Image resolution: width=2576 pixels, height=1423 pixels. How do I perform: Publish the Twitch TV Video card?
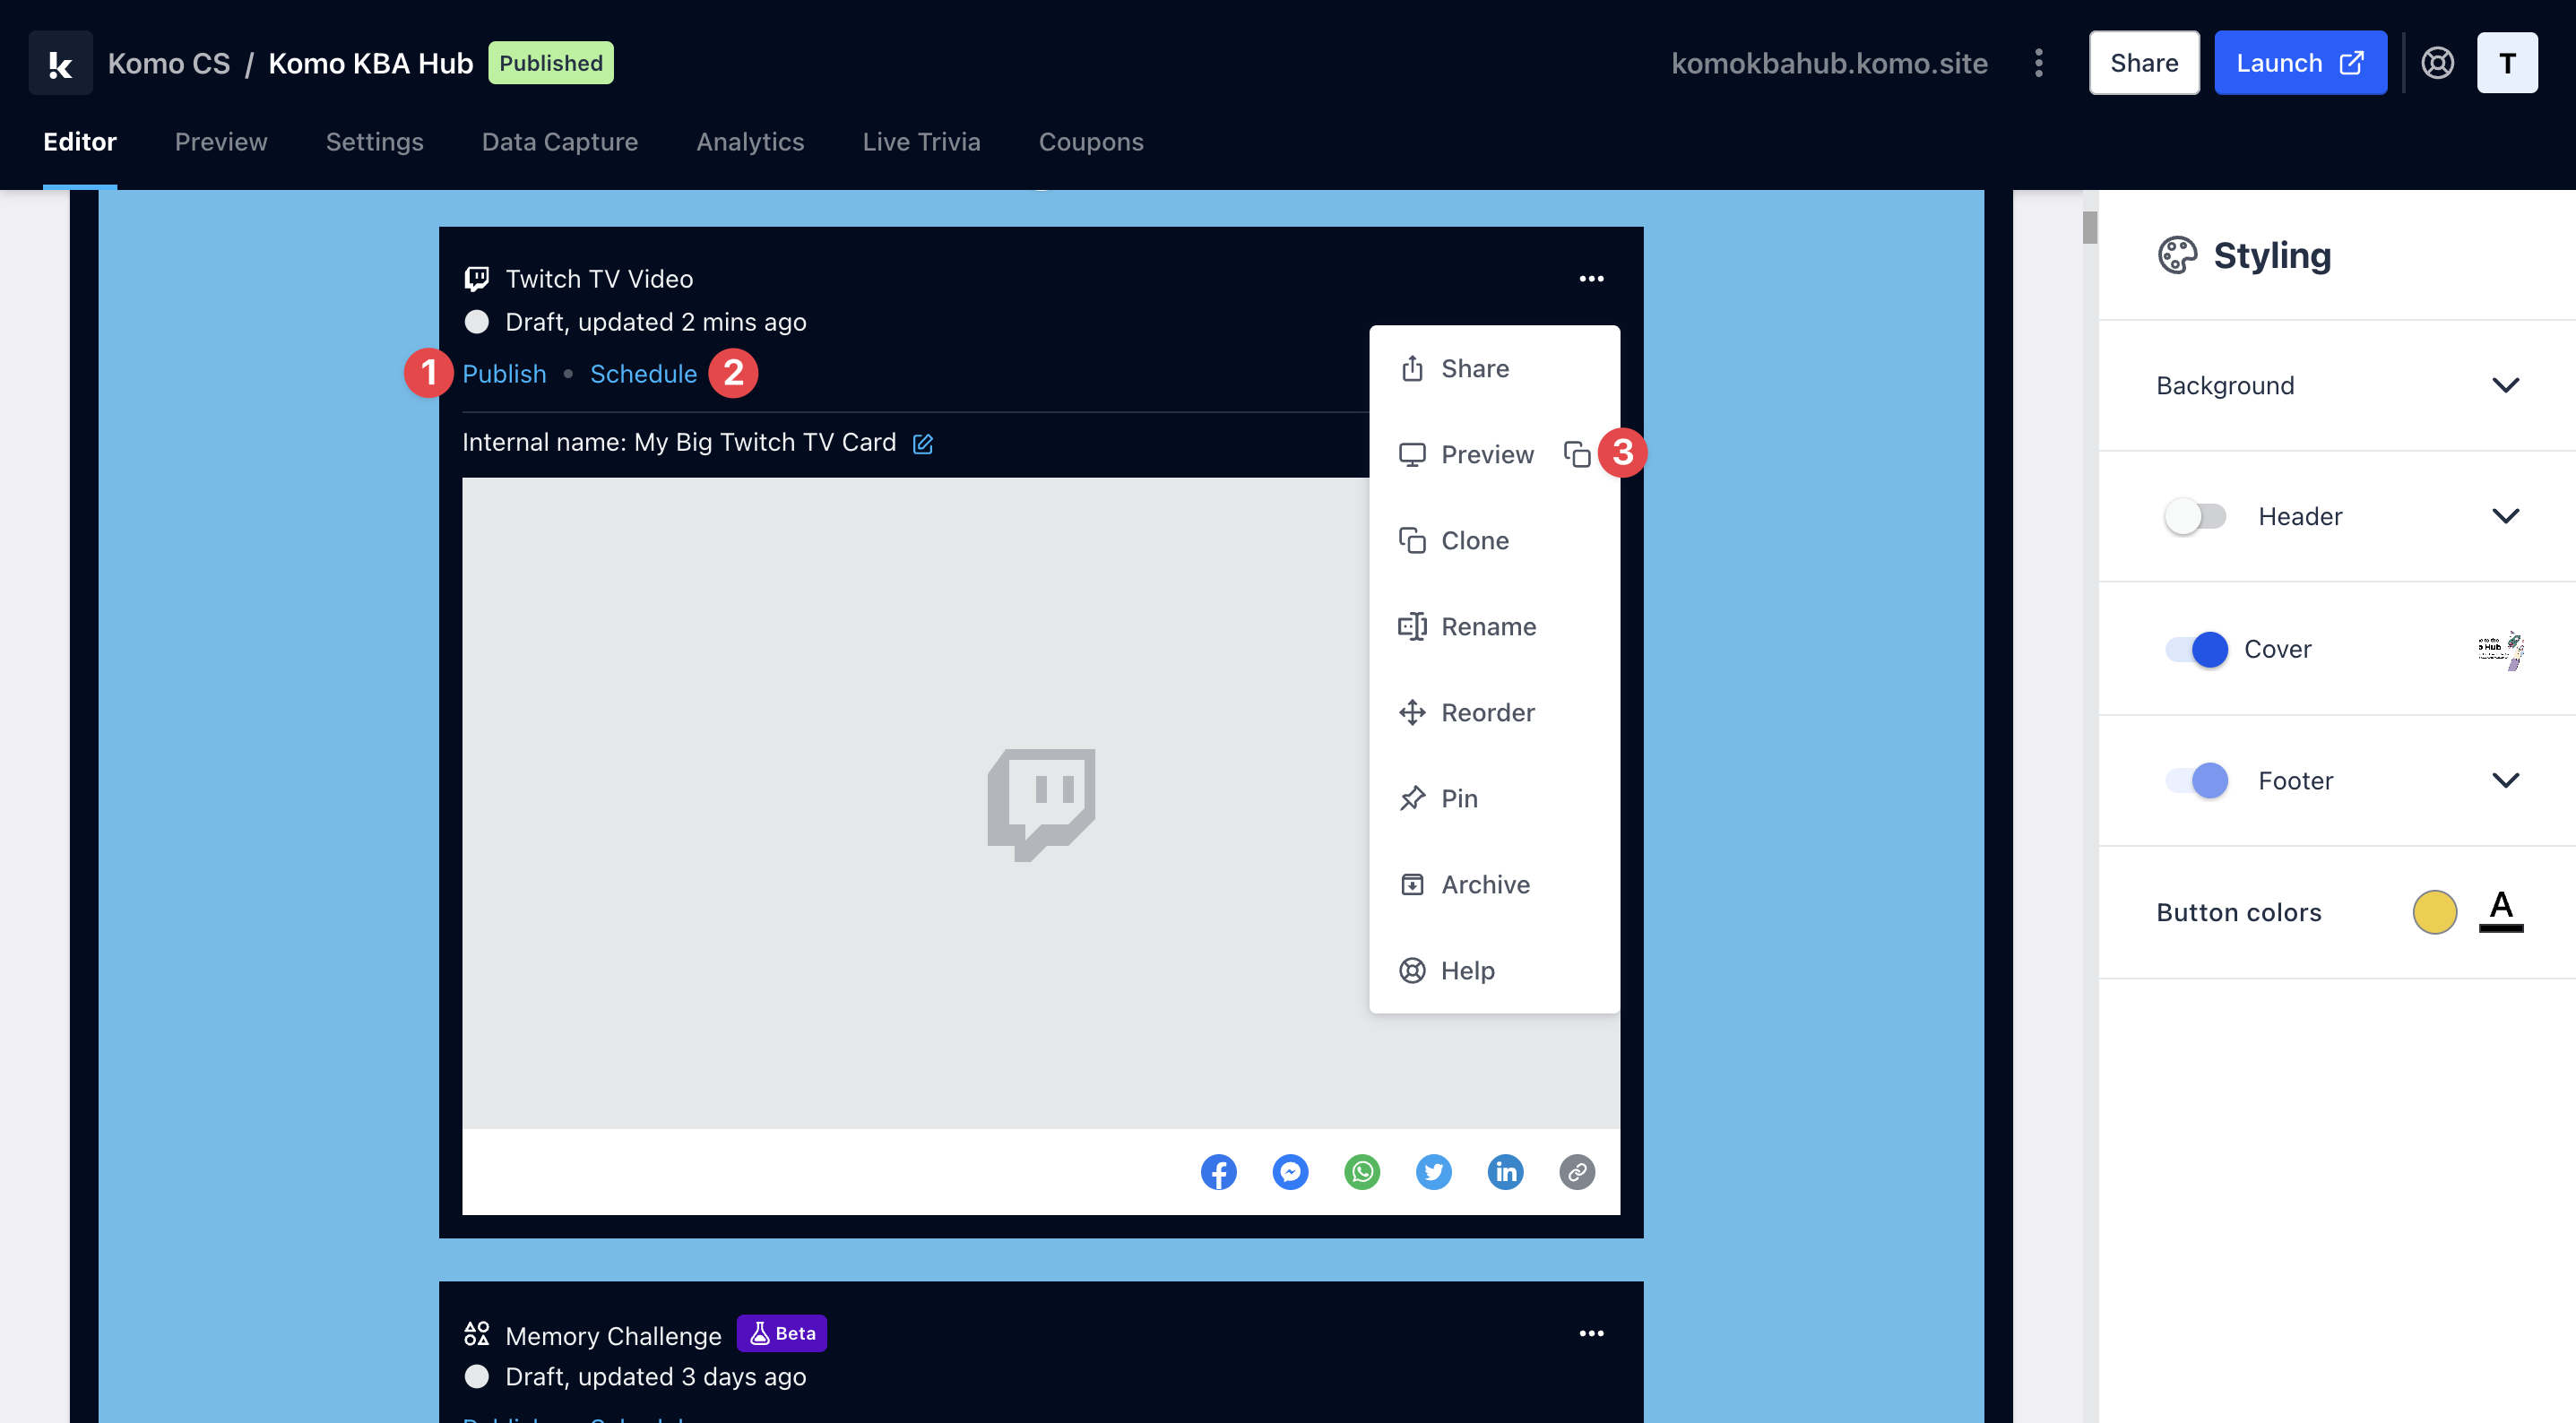504,374
